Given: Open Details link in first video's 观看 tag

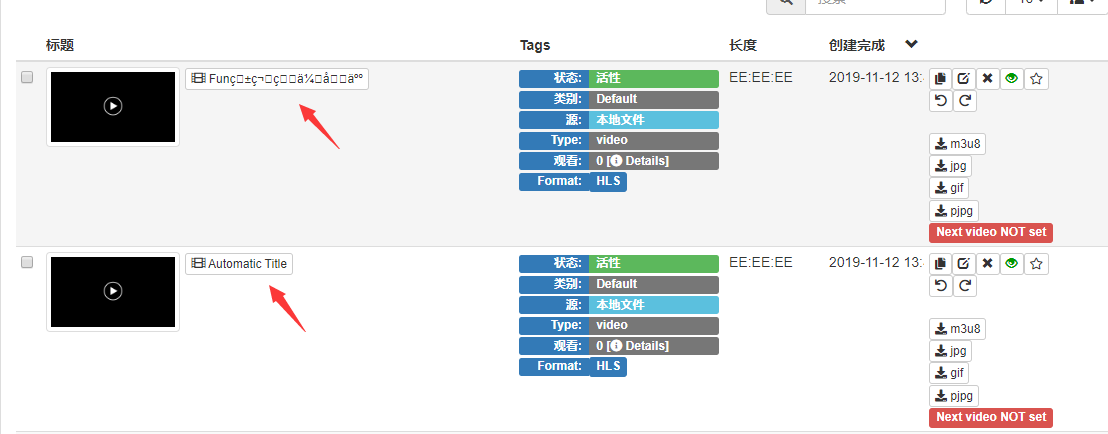Looking at the screenshot, I should click(x=637, y=161).
